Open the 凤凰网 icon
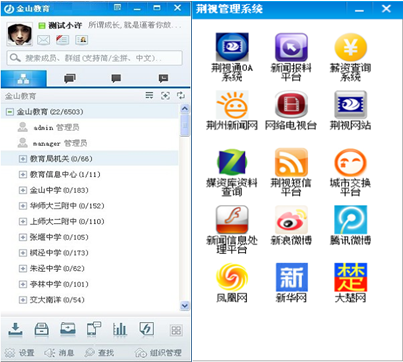The image size is (403, 362). (x=232, y=277)
